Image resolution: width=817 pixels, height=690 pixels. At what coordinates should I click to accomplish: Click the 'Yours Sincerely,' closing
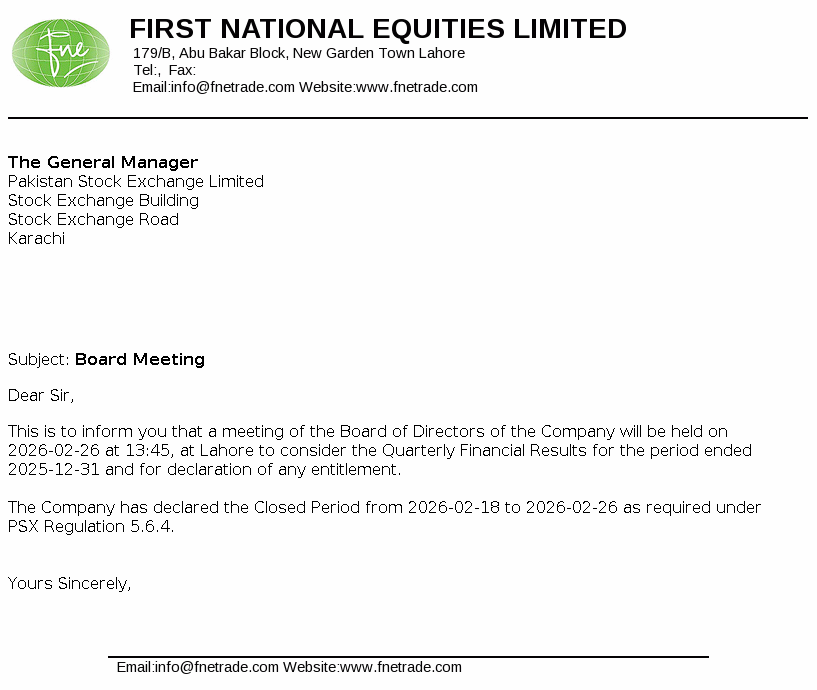70,583
